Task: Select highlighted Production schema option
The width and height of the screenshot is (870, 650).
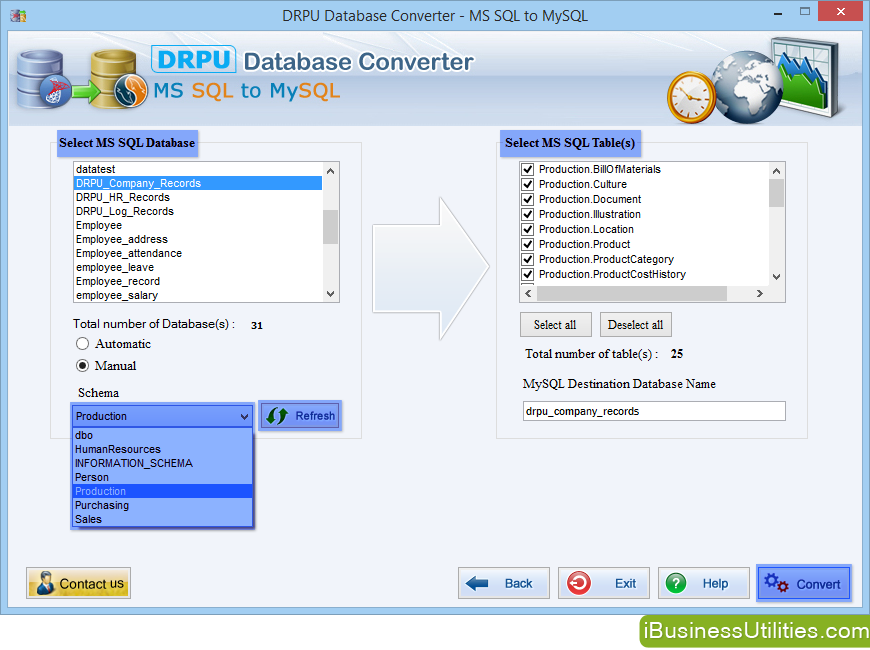Action: click(x=163, y=491)
